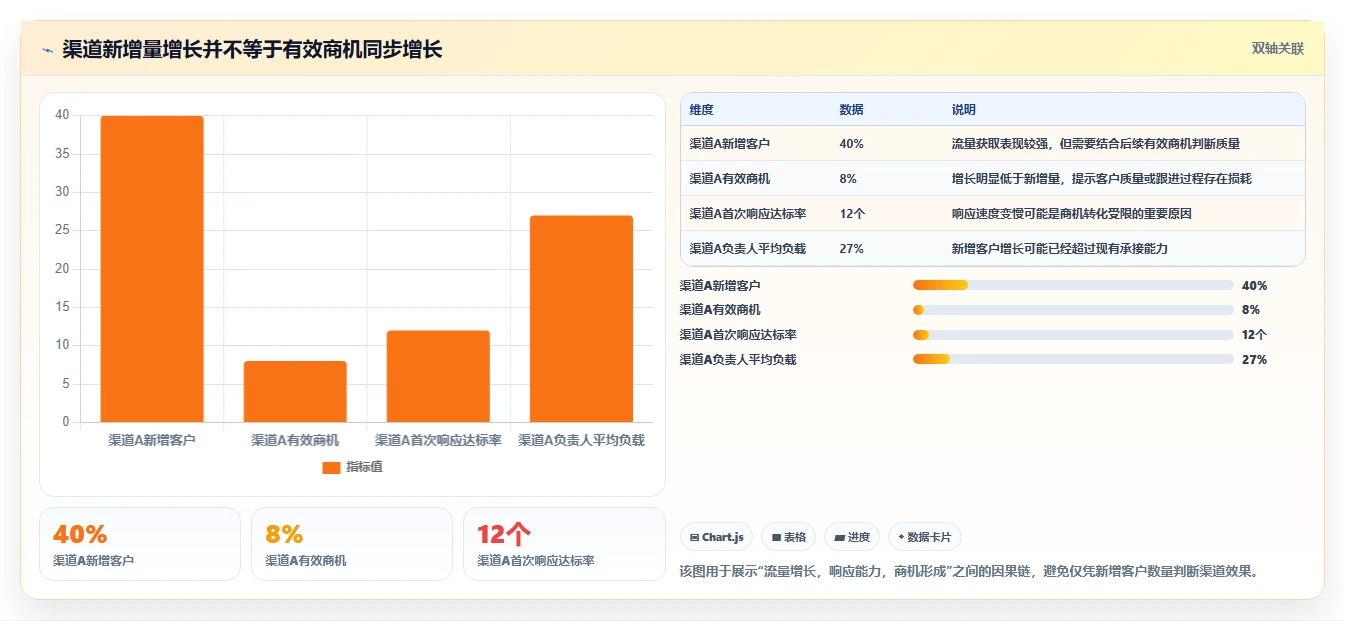Click the y-axis value 25

(62, 230)
